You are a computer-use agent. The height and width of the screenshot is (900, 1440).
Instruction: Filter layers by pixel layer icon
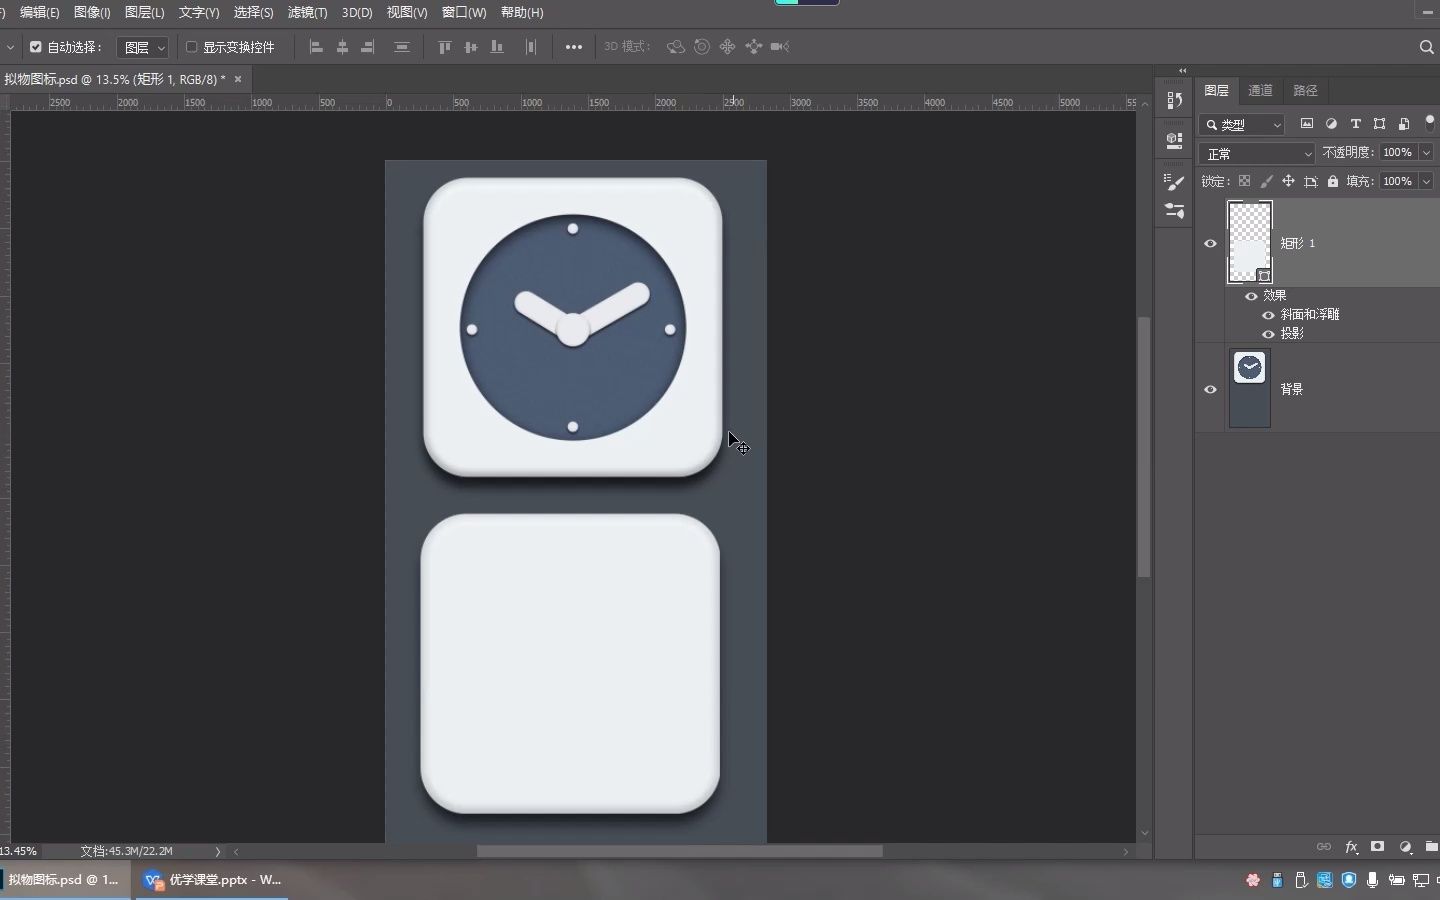[x=1307, y=124]
